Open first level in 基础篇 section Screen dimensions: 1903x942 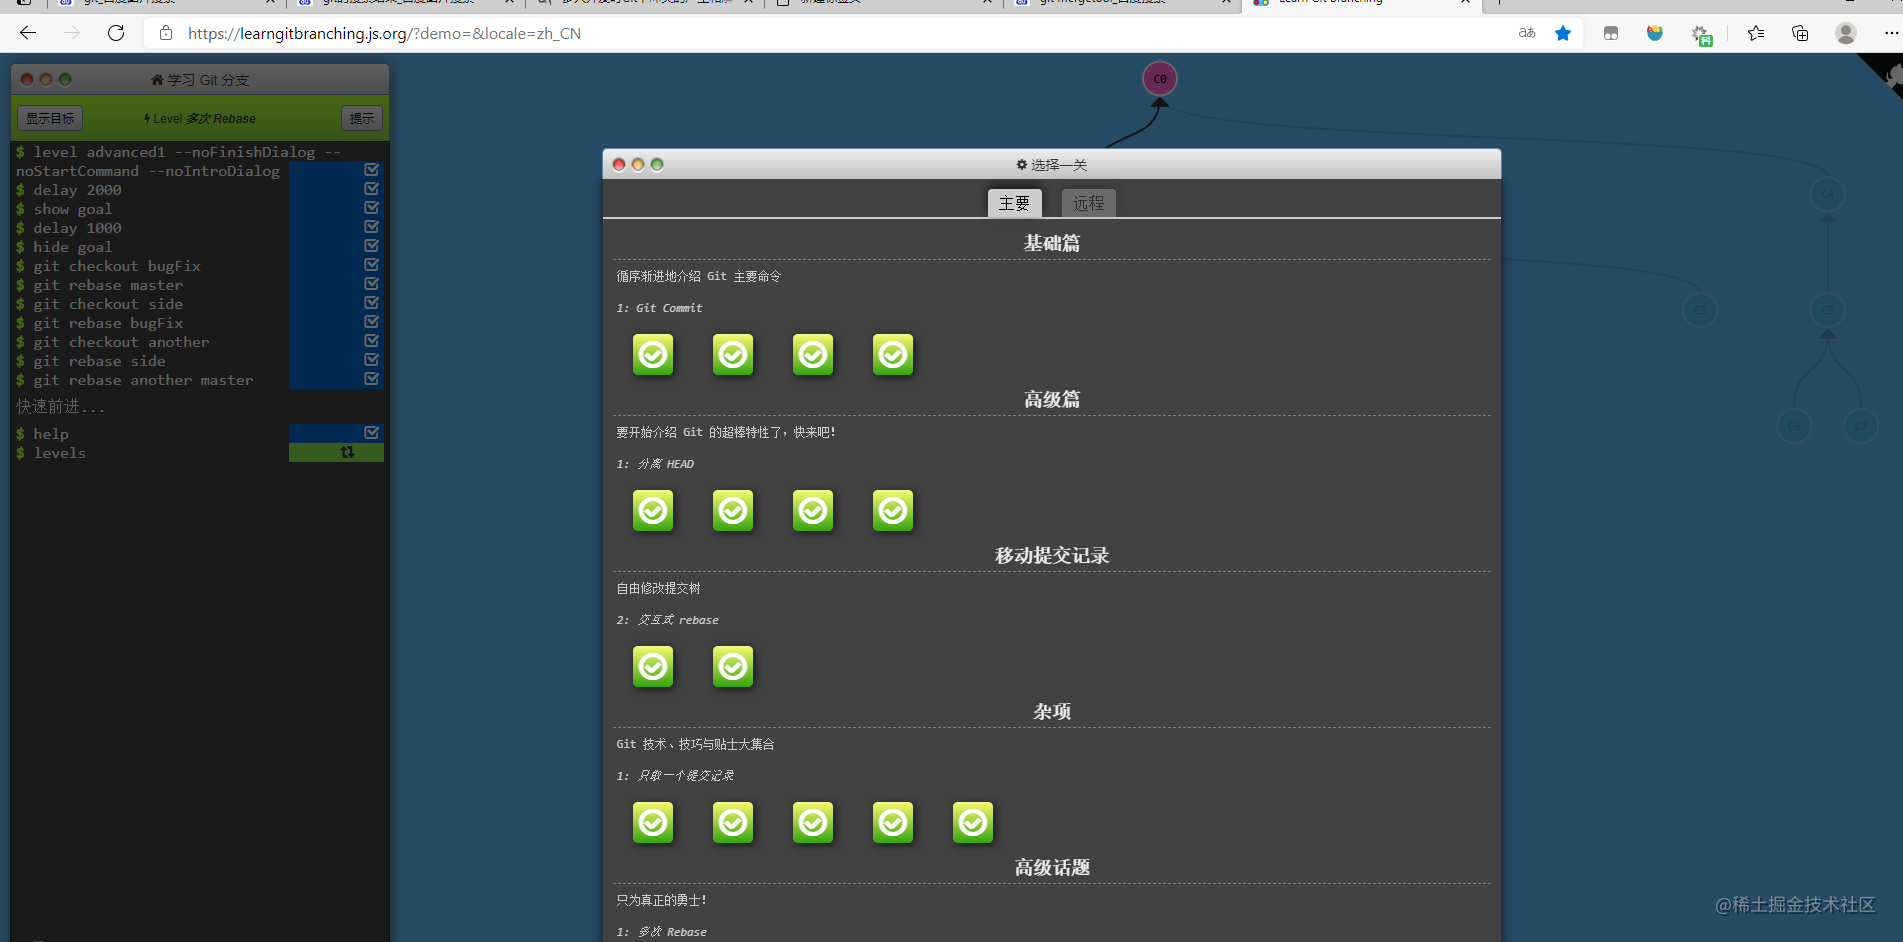pos(653,354)
